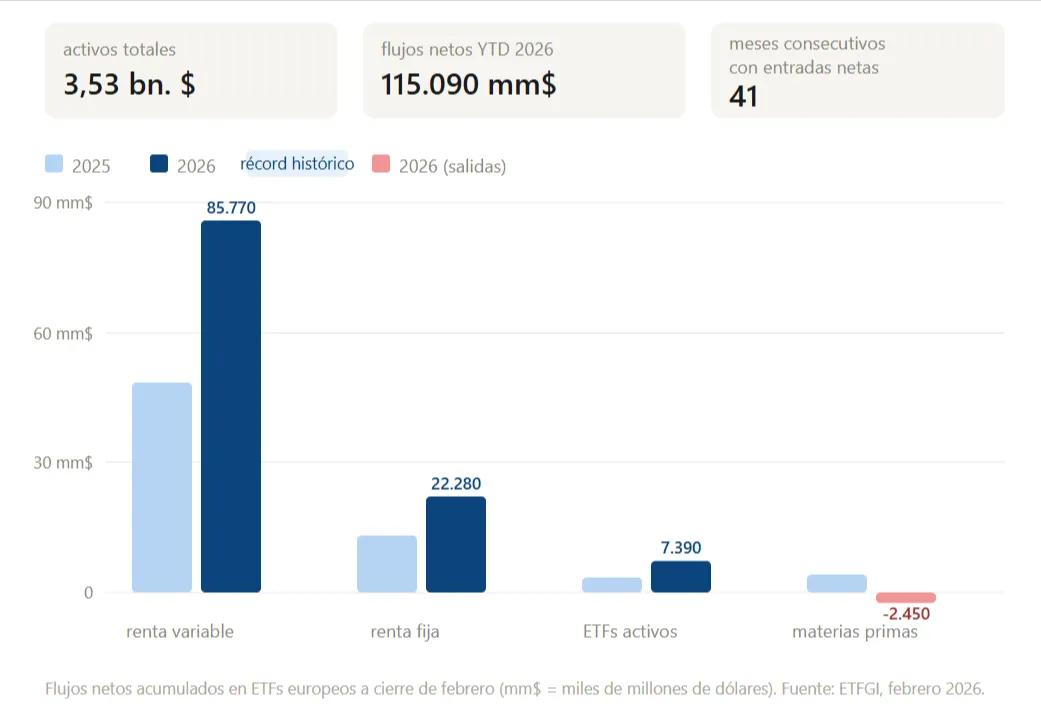This screenshot has width=1041, height=708.
Task: Select the renta variable axis label
Action: point(180,632)
